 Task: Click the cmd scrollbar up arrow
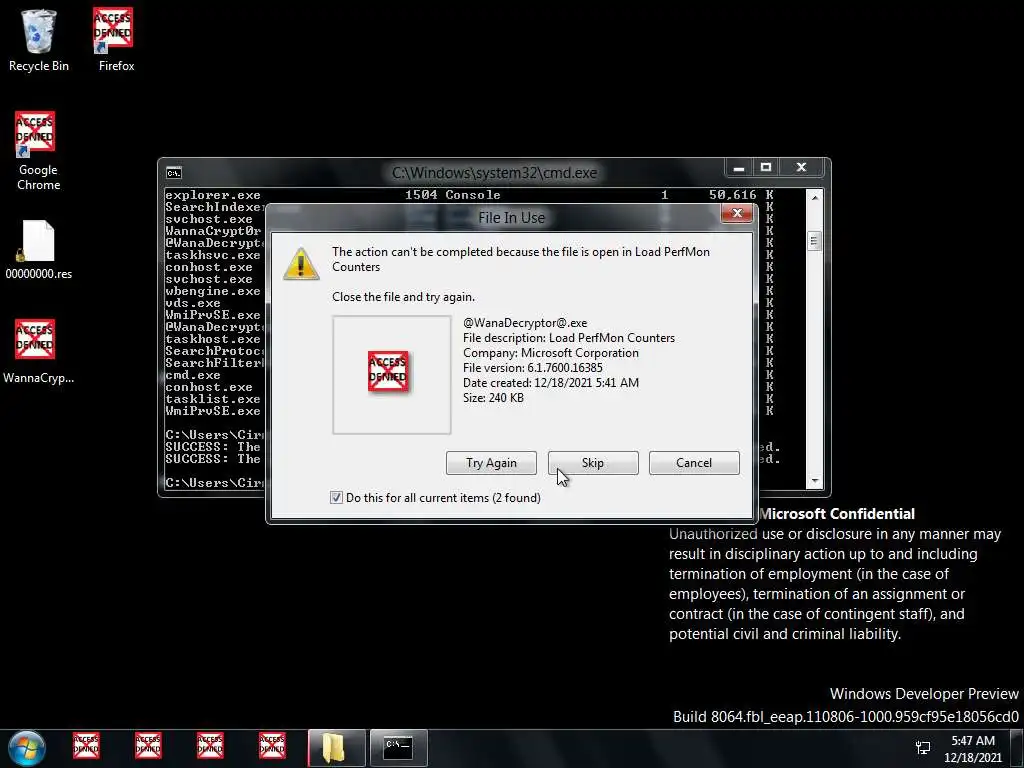815,197
